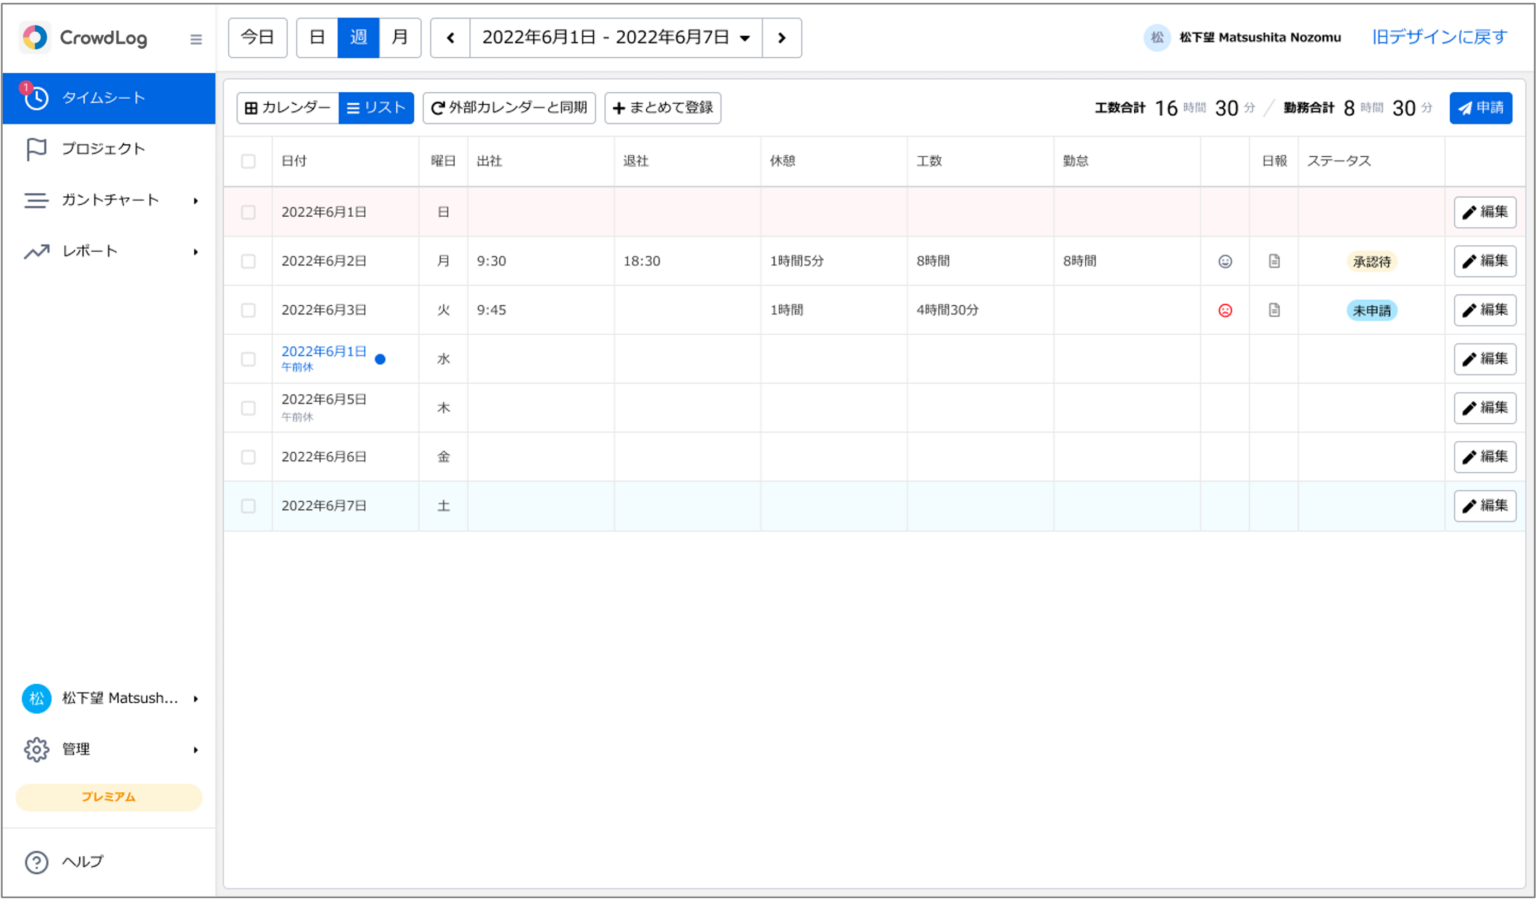The image size is (1536, 901).
Task: Select the プロジェクト flag icon
Action: click(36, 148)
